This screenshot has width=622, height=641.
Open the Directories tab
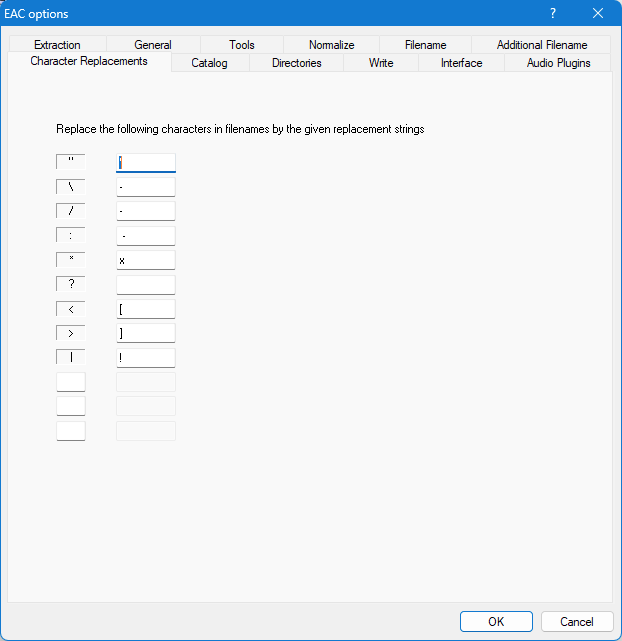click(296, 63)
